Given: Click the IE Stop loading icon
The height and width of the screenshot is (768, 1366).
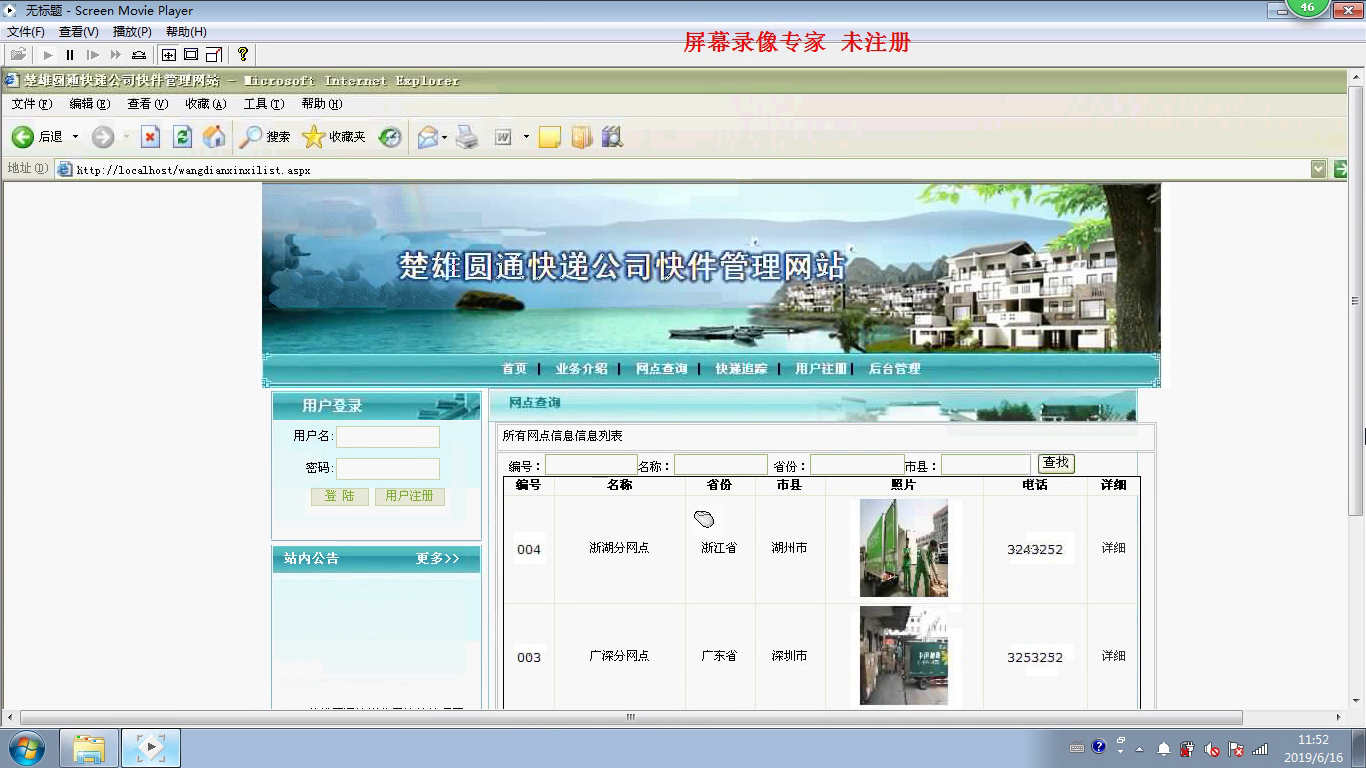Looking at the screenshot, I should (150, 137).
